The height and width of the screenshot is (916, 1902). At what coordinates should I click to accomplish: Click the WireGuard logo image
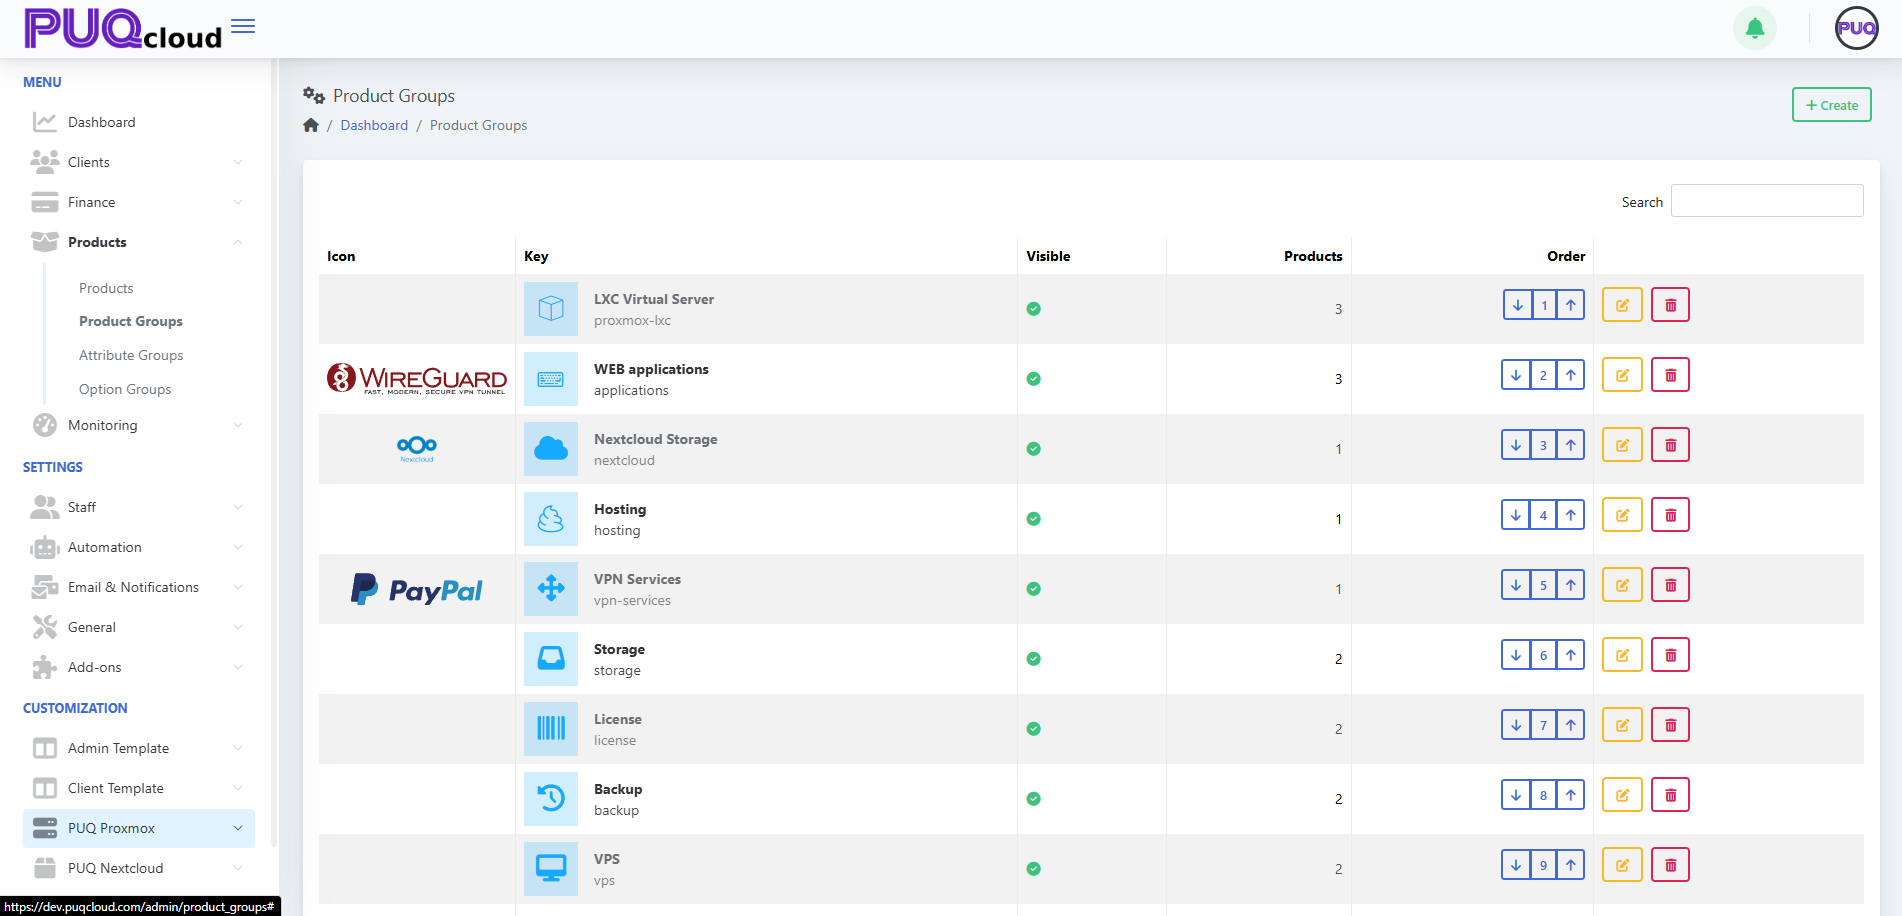(x=416, y=379)
